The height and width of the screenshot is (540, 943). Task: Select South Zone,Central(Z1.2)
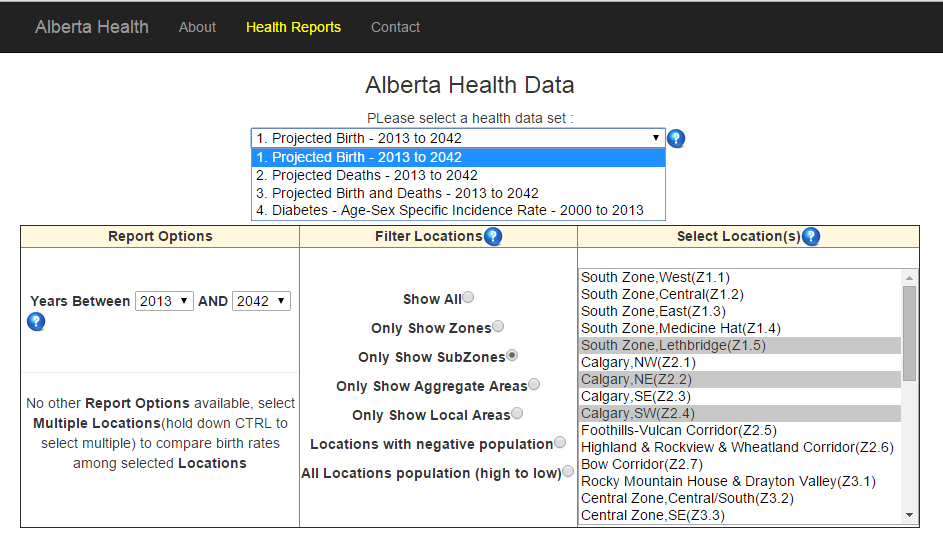(740, 294)
